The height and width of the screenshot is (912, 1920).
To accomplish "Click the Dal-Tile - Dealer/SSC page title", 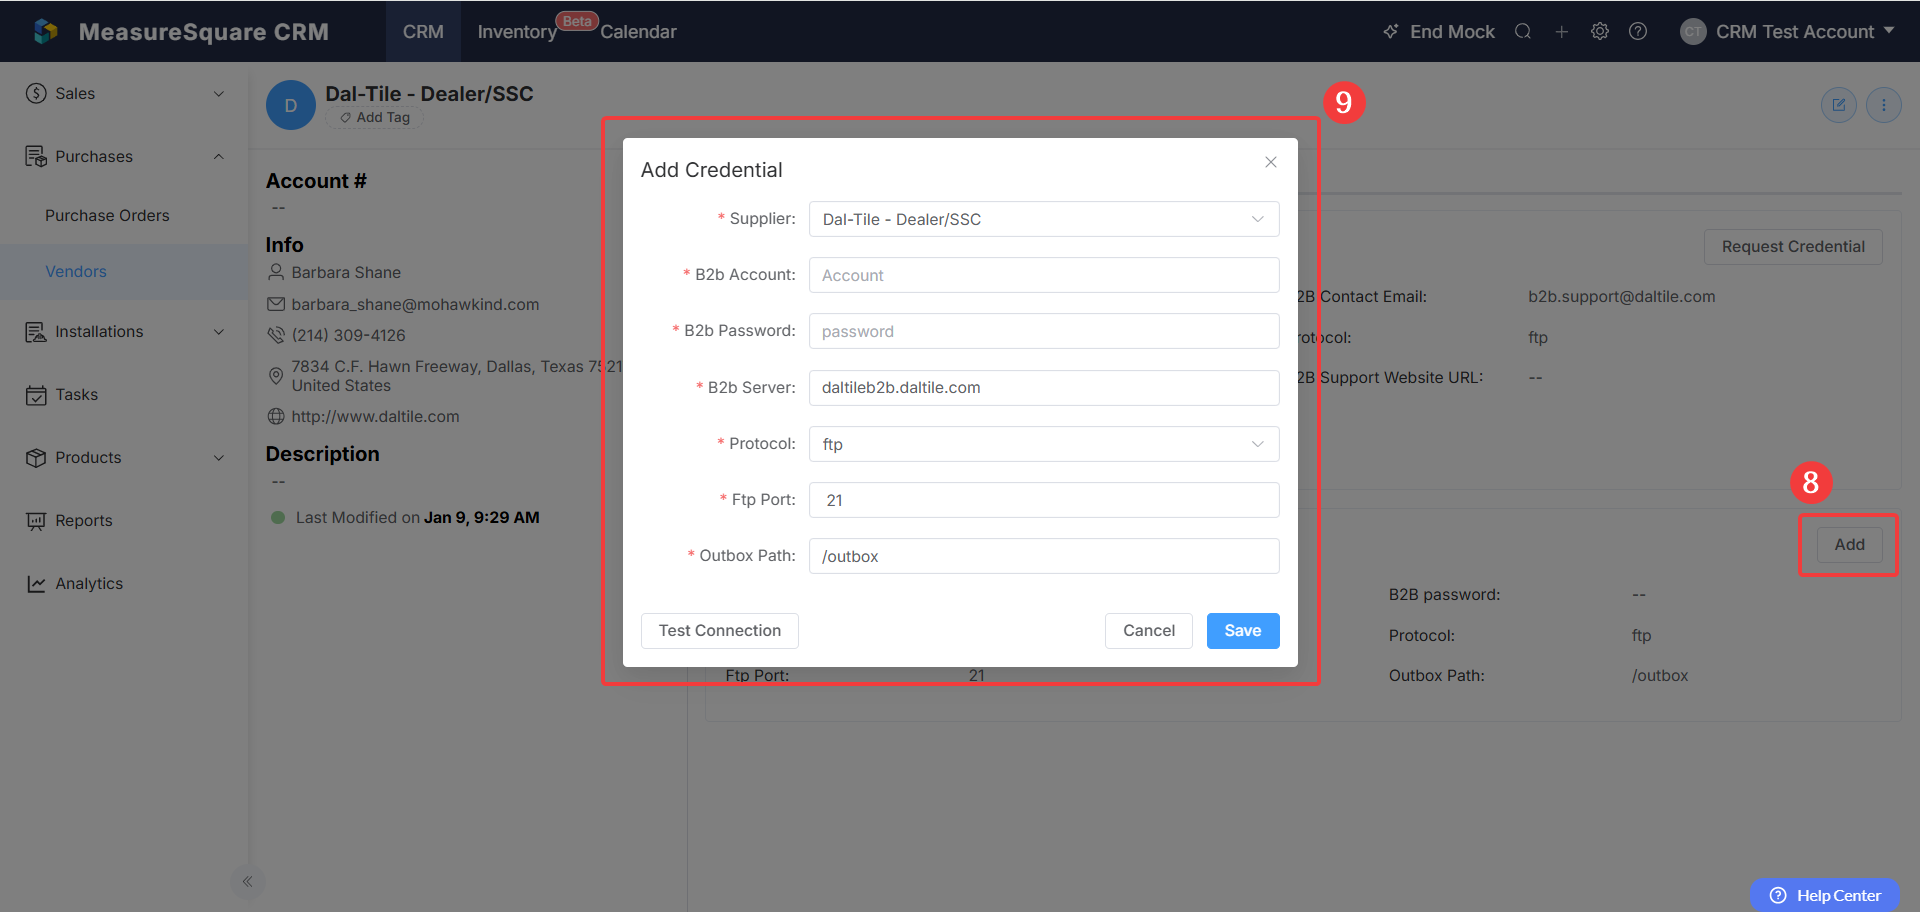I will [x=429, y=94].
